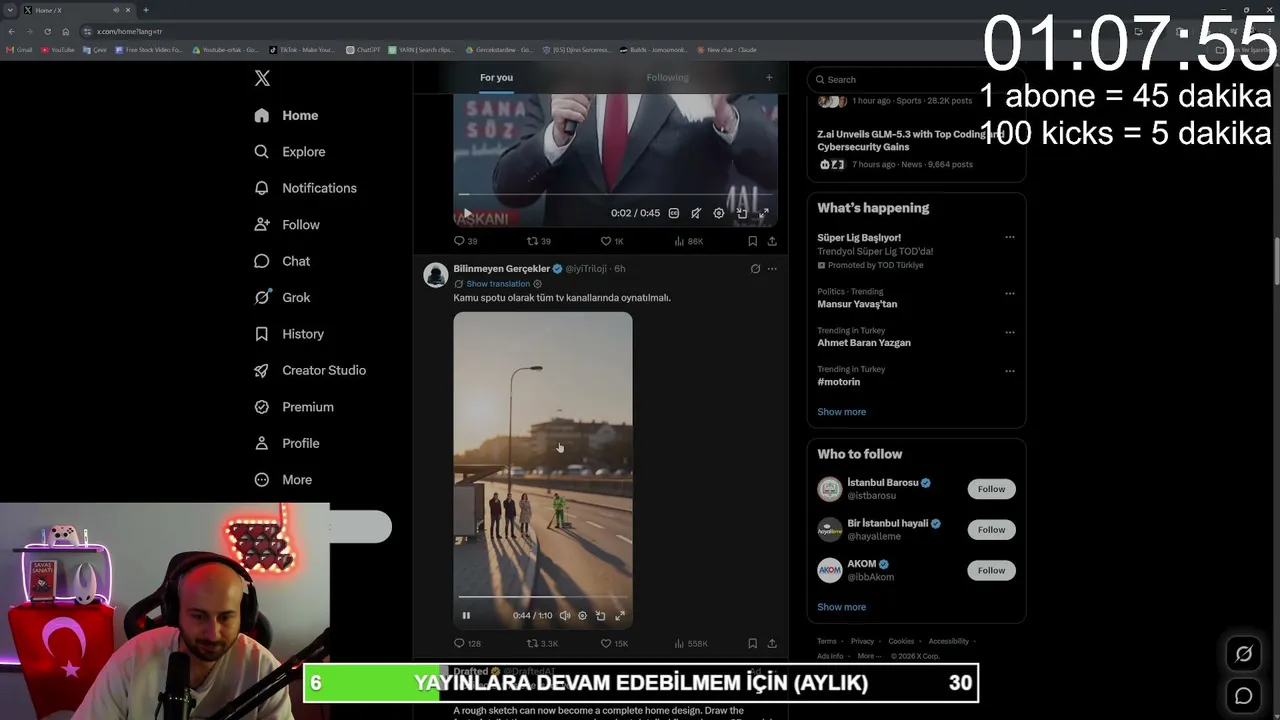1280x720 pixels.
Task: Bookmark the post with 86K views
Action: coord(752,241)
